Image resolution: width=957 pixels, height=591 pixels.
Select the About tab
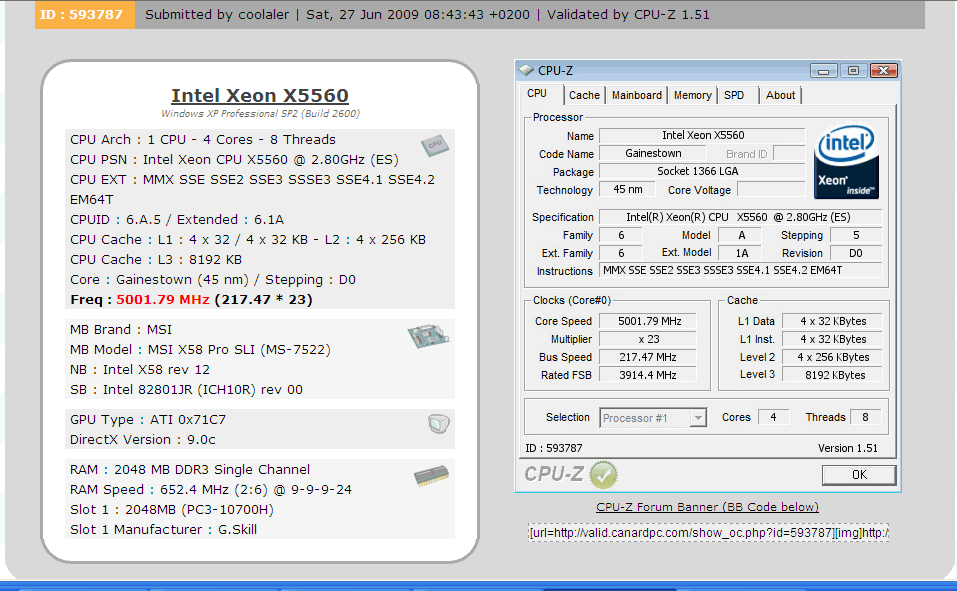(781, 95)
